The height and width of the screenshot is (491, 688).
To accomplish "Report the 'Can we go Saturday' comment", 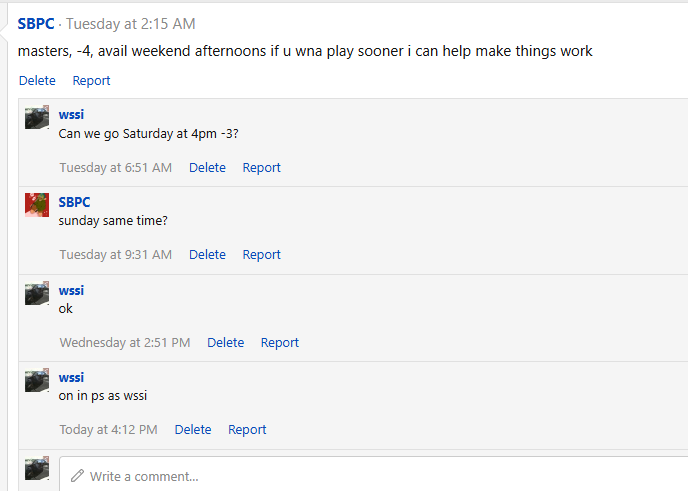I will tap(261, 167).
